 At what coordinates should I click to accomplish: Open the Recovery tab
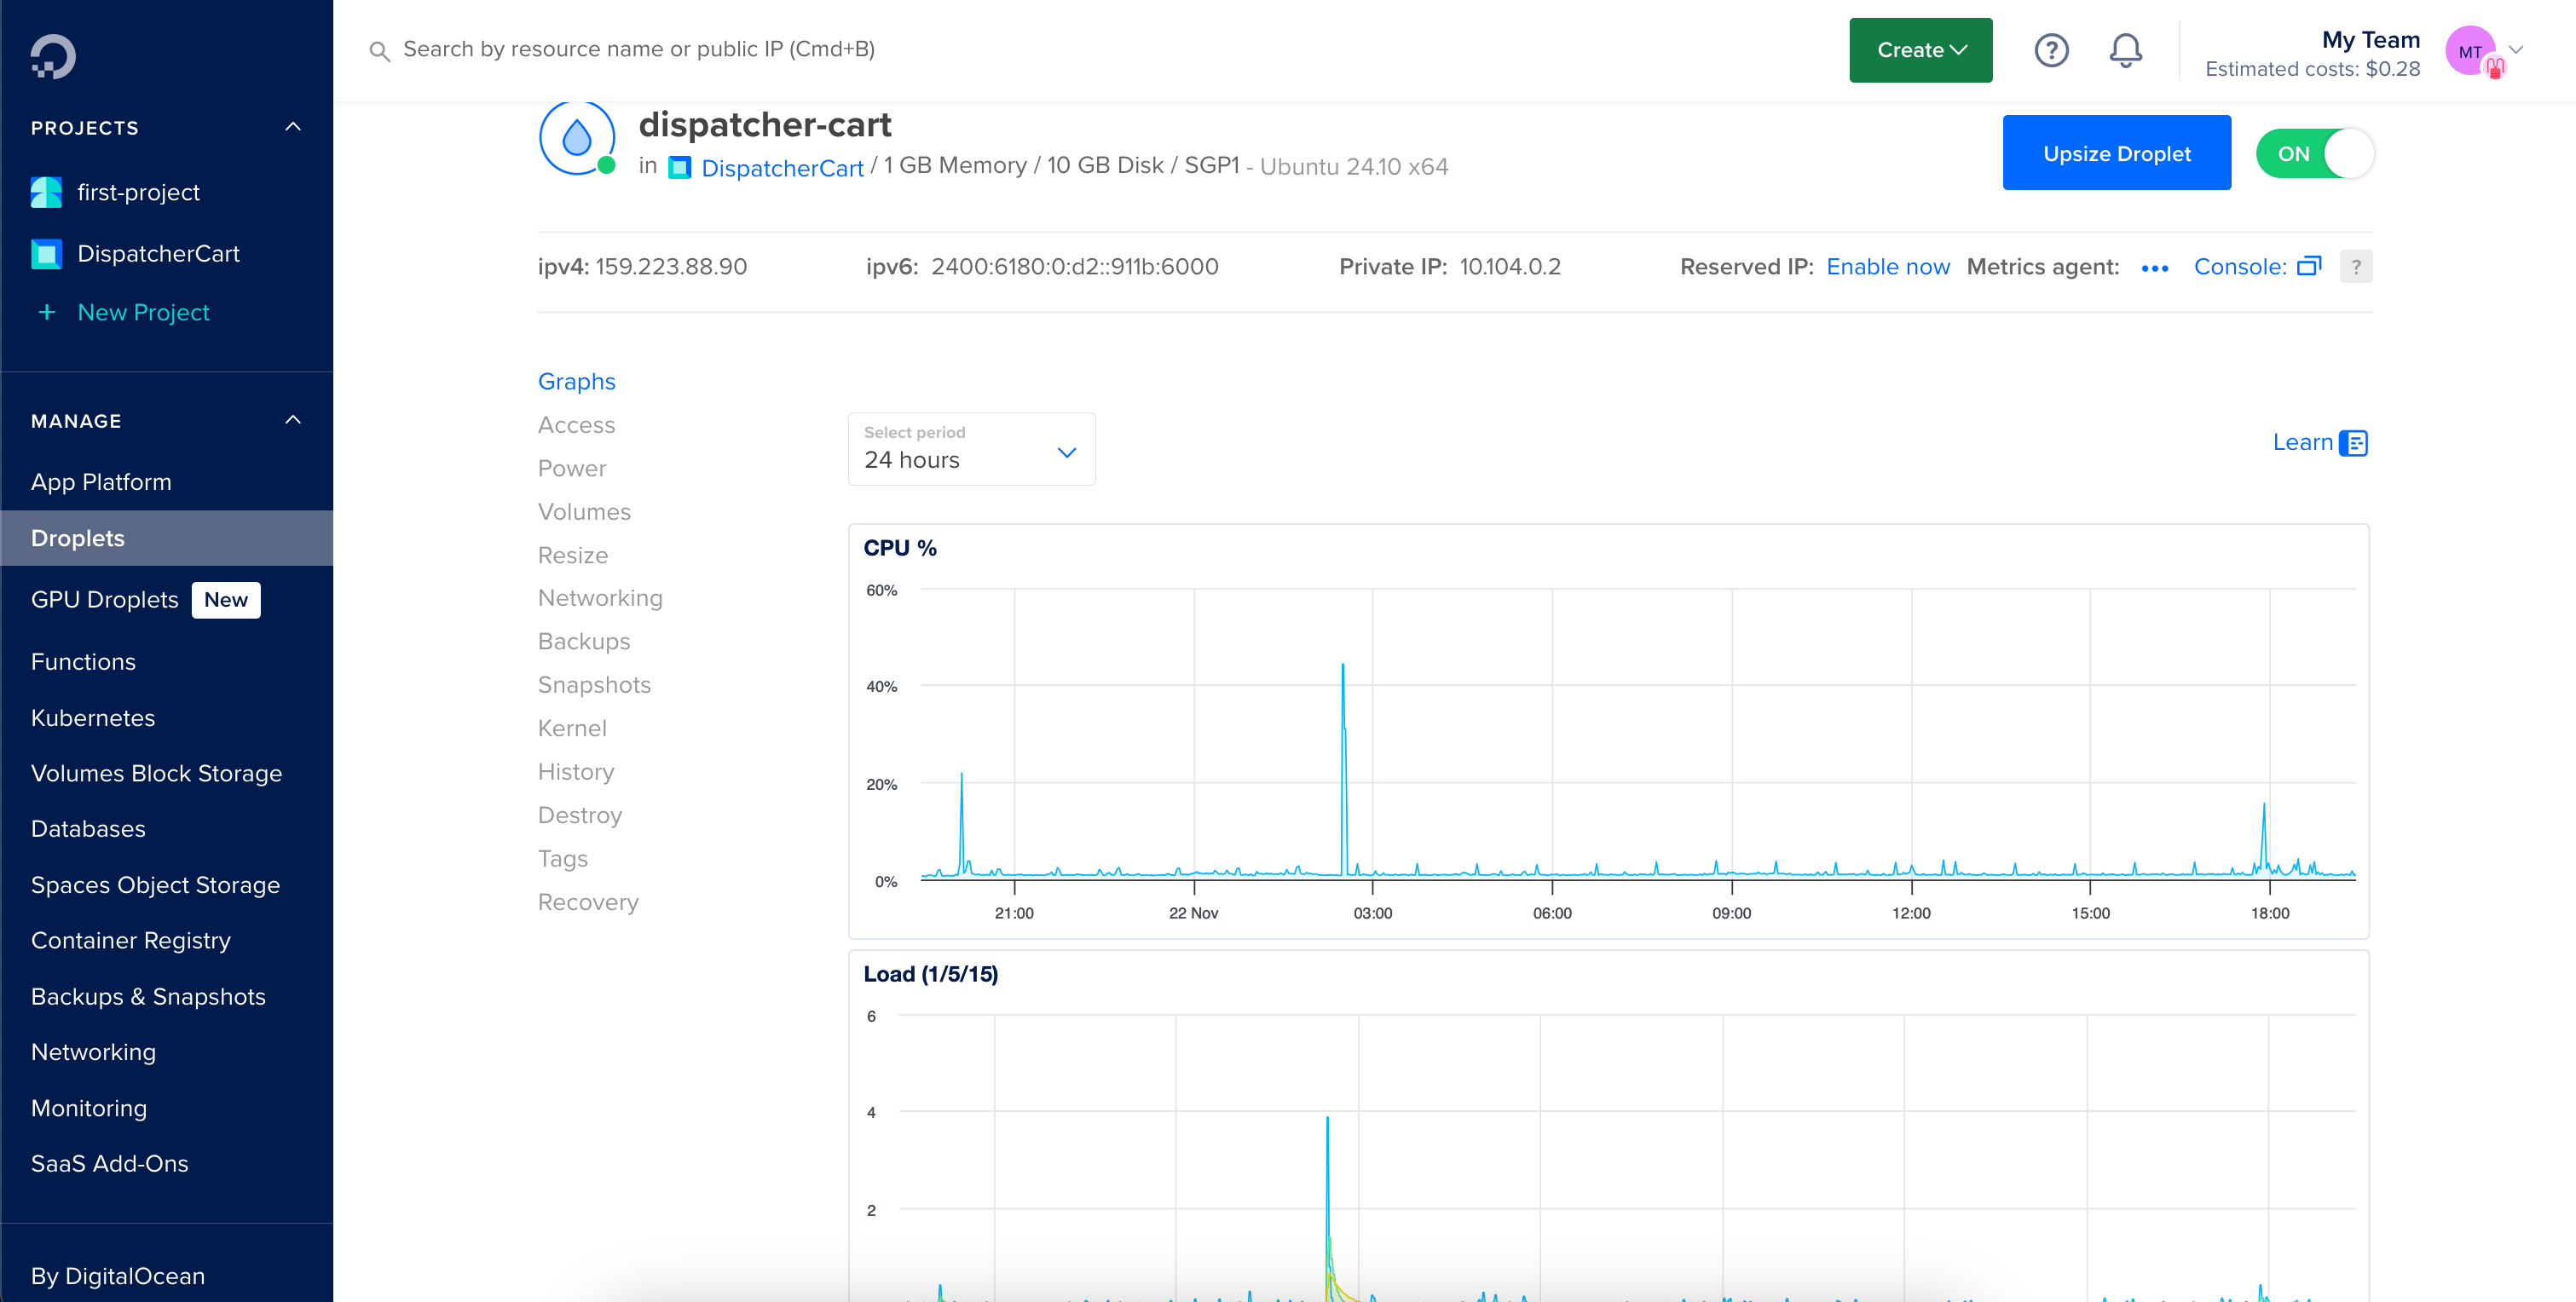pos(588,902)
